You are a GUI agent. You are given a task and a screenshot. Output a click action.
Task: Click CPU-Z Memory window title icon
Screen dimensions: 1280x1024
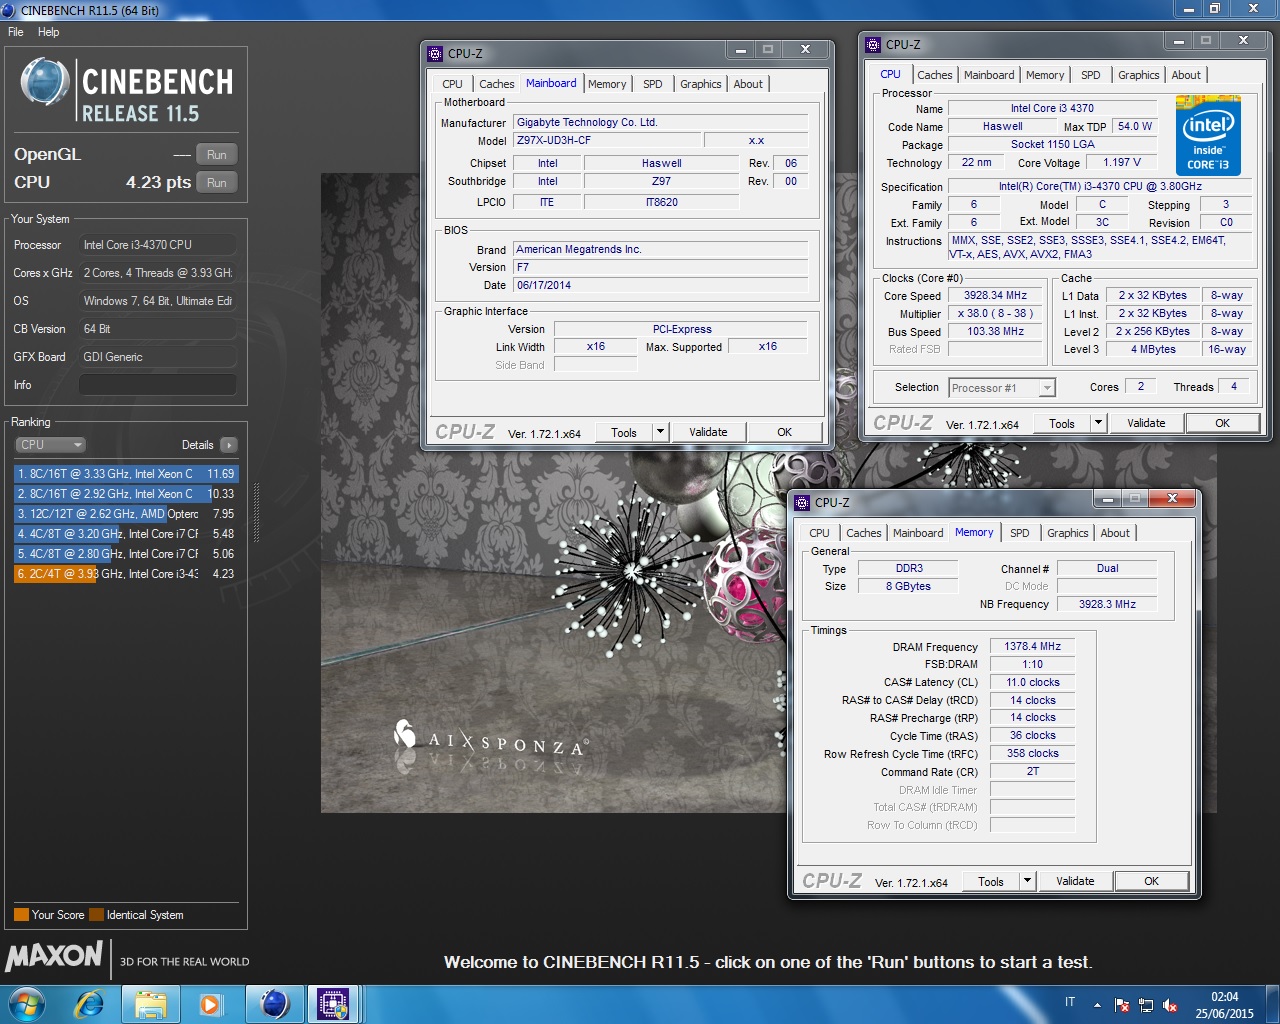[x=802, y=503]
